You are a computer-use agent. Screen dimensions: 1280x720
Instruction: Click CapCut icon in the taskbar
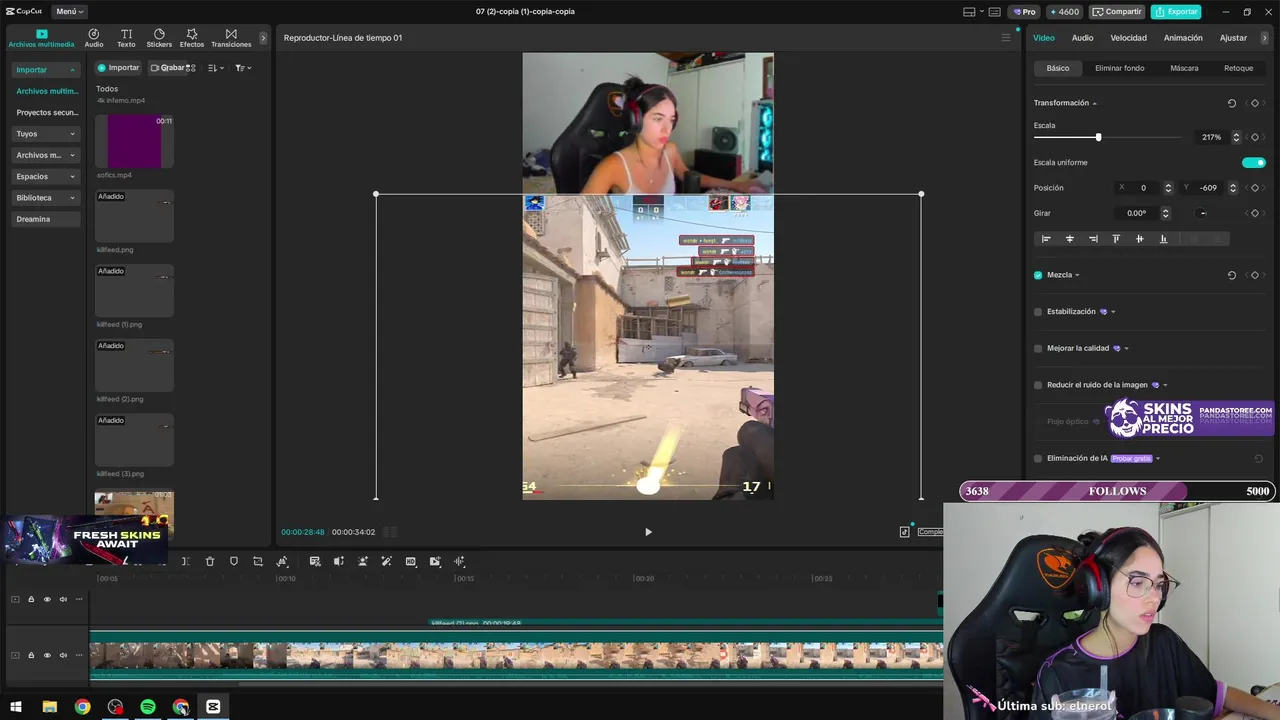213,707
